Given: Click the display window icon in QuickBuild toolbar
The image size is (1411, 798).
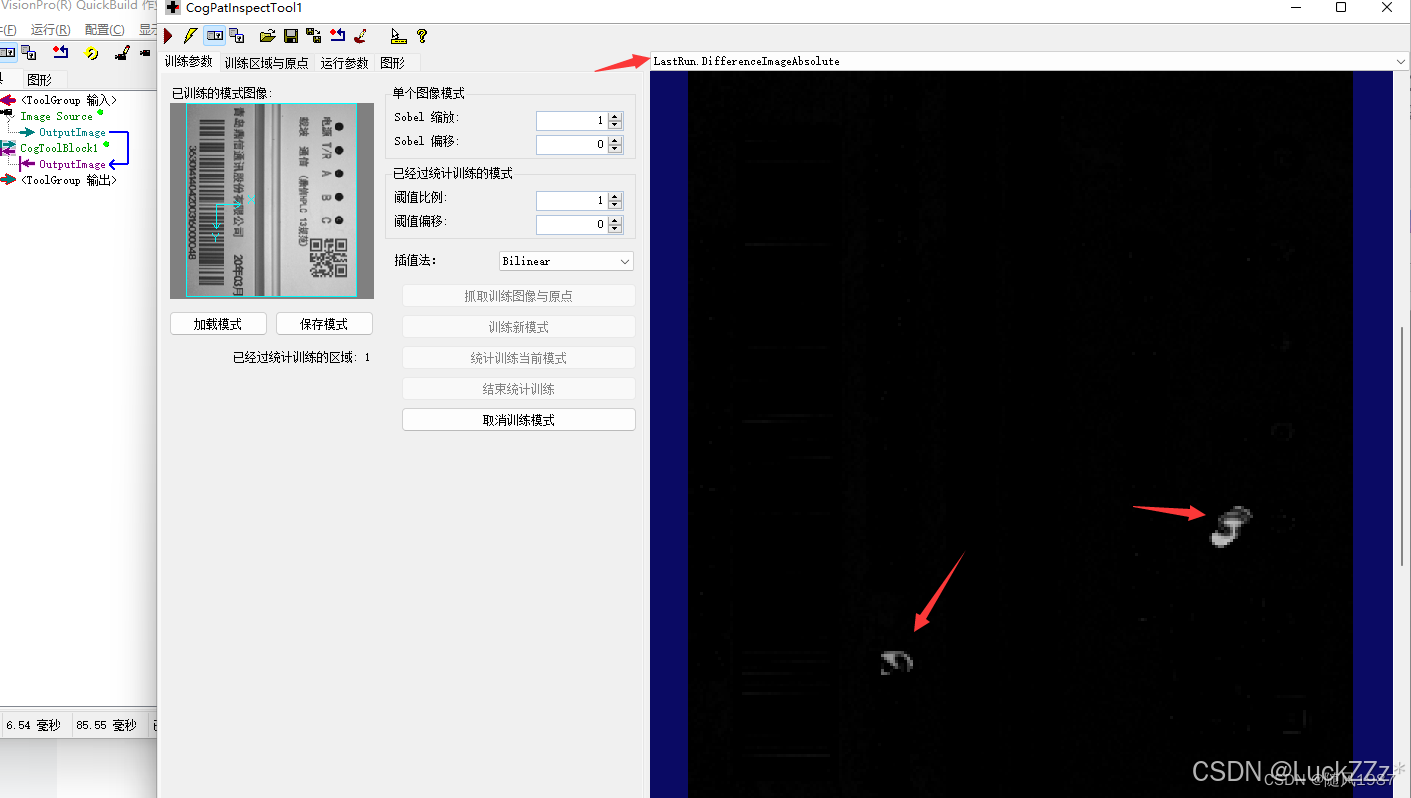Looking at the screenshot, I should click(7, 53).
